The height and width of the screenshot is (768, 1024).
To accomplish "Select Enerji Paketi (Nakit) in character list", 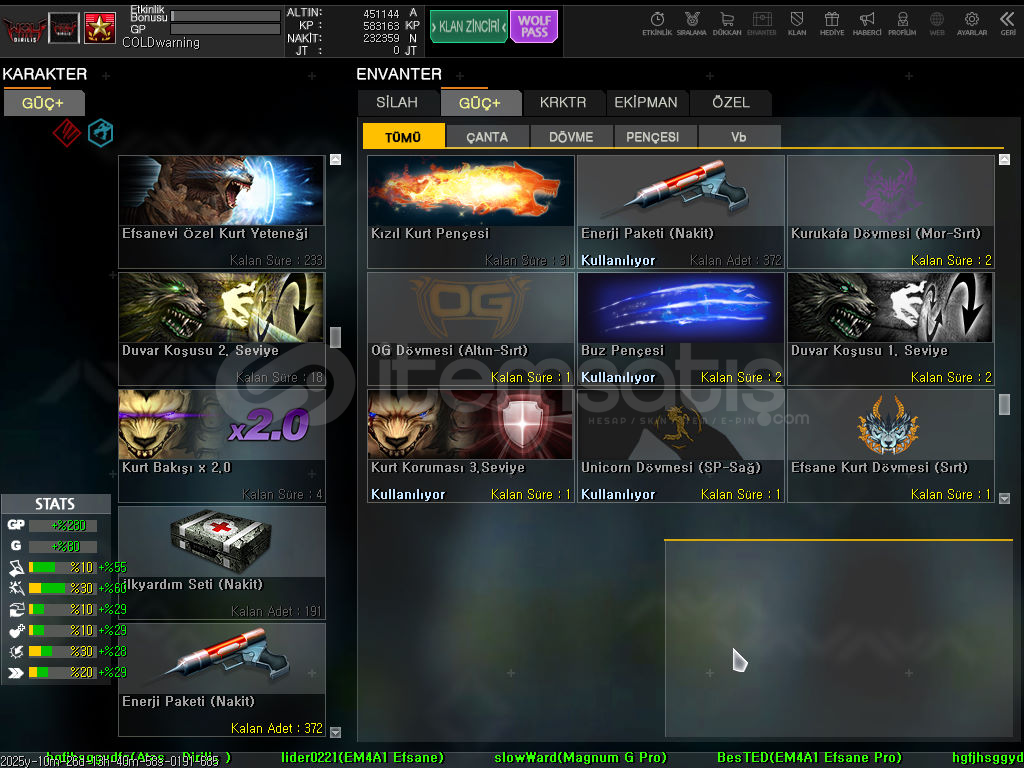I will [x=221, y=679].
